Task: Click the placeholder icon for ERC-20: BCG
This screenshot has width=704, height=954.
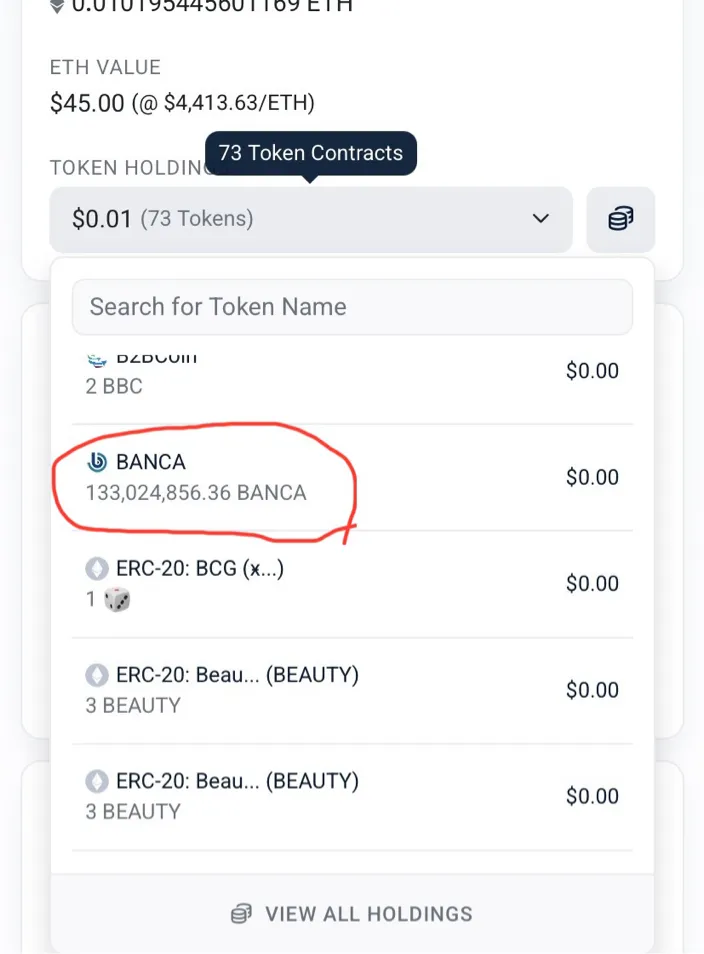Action: click(x=97, y=569)
